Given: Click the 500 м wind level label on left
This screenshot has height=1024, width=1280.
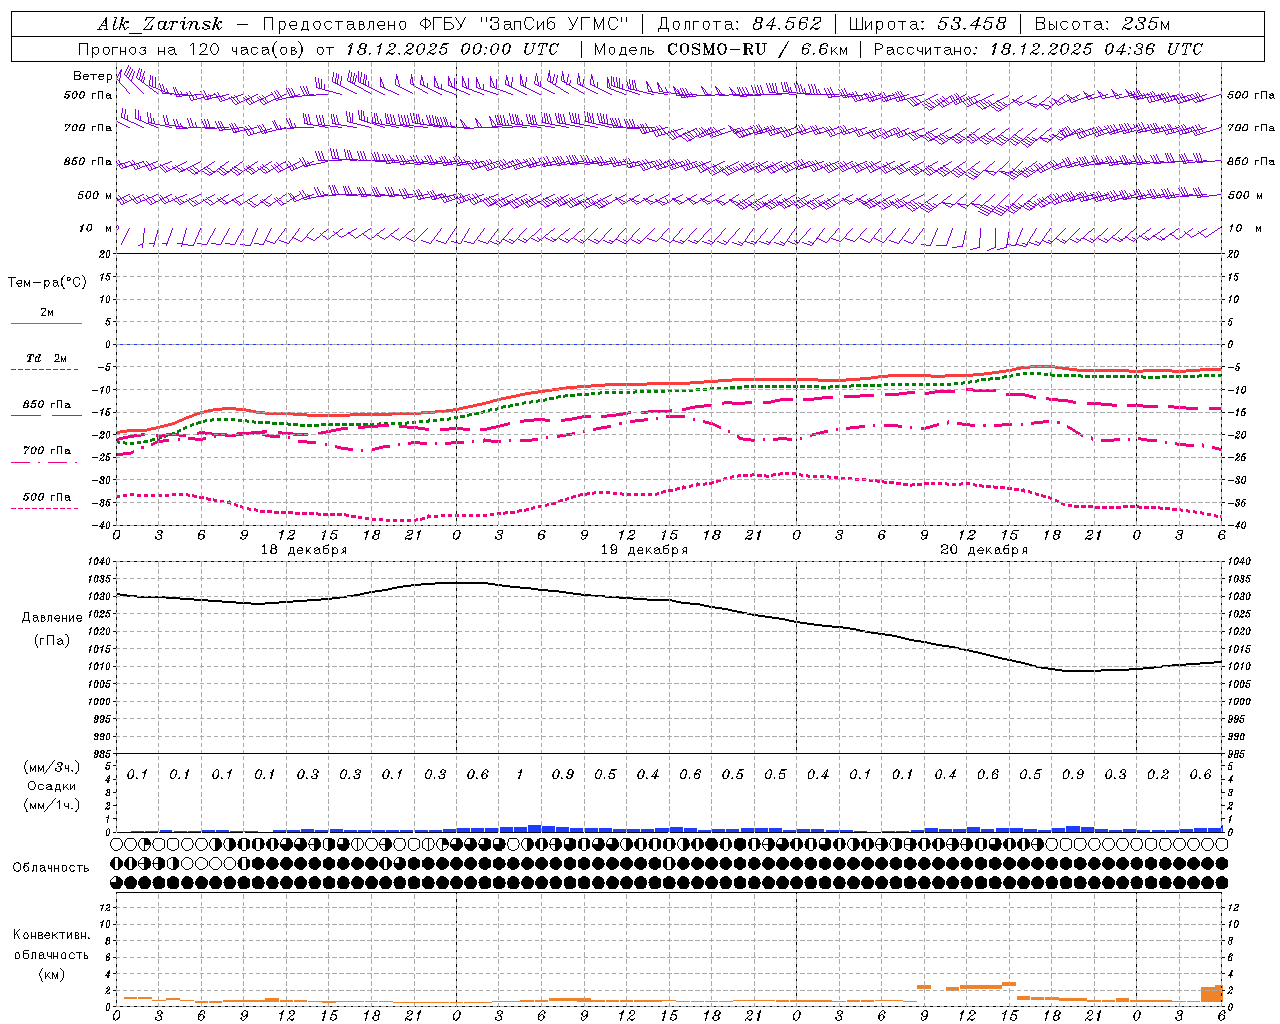Looking at the screenshot, I should point(95,196).
